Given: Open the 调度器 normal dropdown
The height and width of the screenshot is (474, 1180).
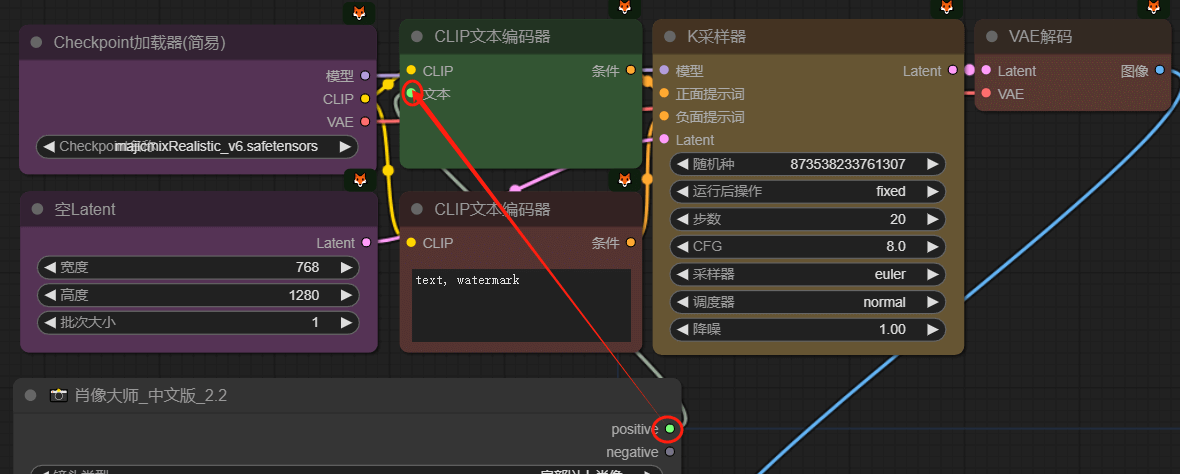Looking at the screenshot, I should [x=806, y=302].
